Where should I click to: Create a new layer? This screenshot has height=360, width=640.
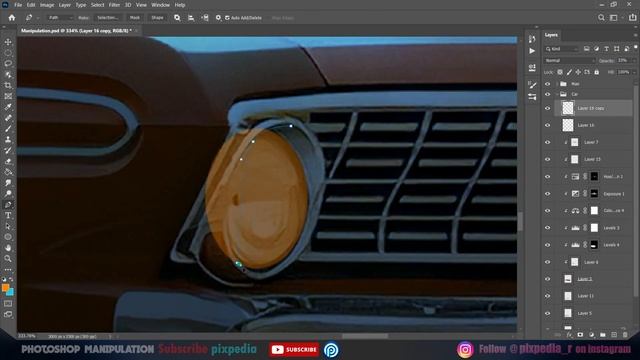614,335
